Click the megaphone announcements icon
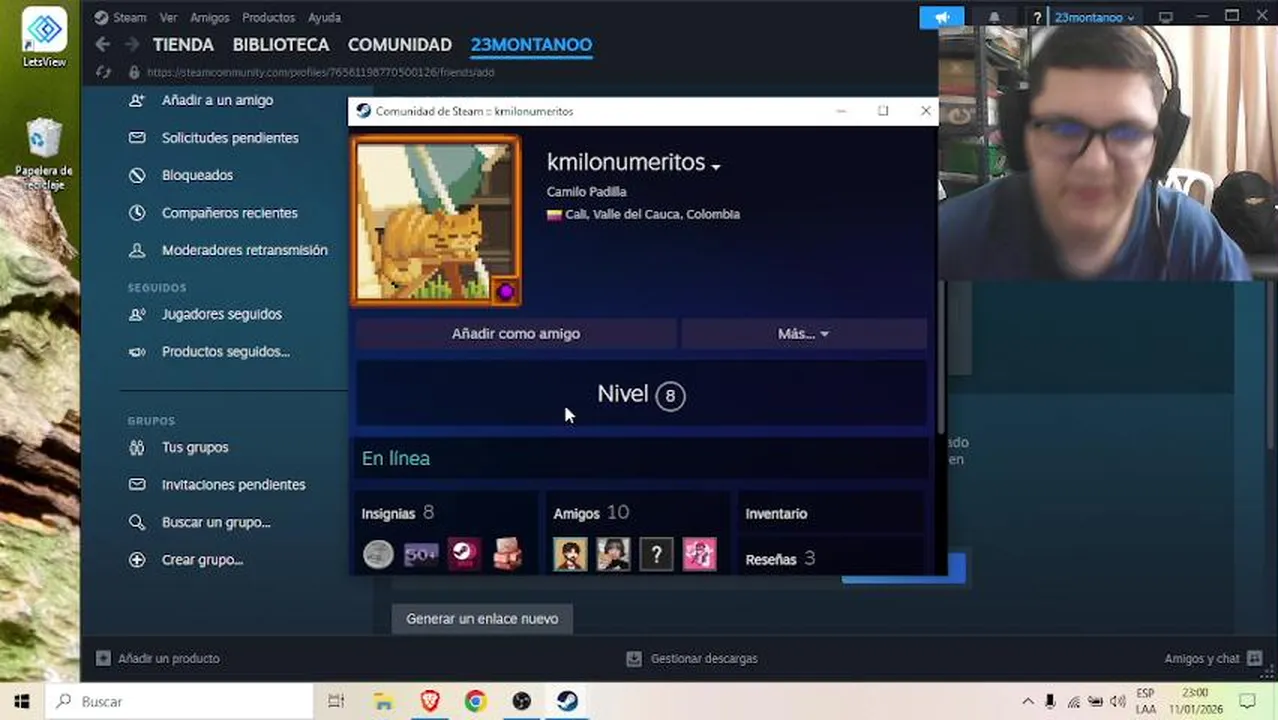The image size is (1278, 720). pos(942,17)
